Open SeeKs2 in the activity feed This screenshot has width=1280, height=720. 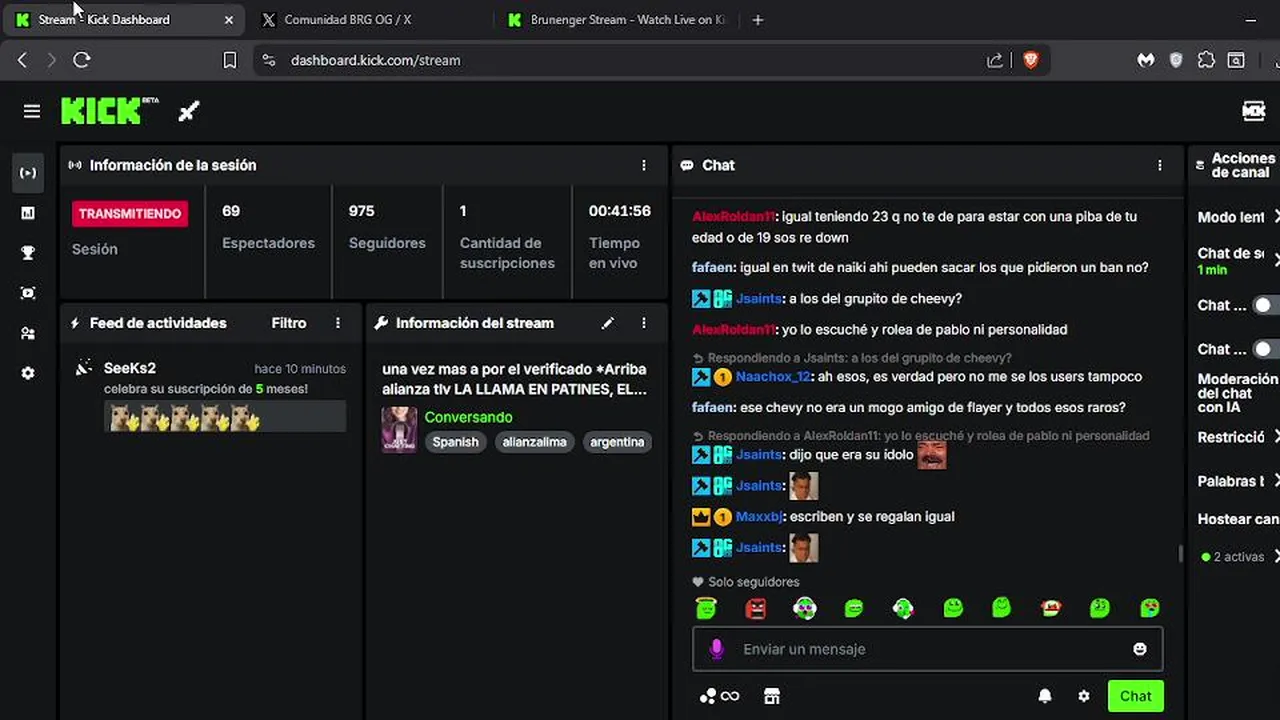(x=130, y=368)
